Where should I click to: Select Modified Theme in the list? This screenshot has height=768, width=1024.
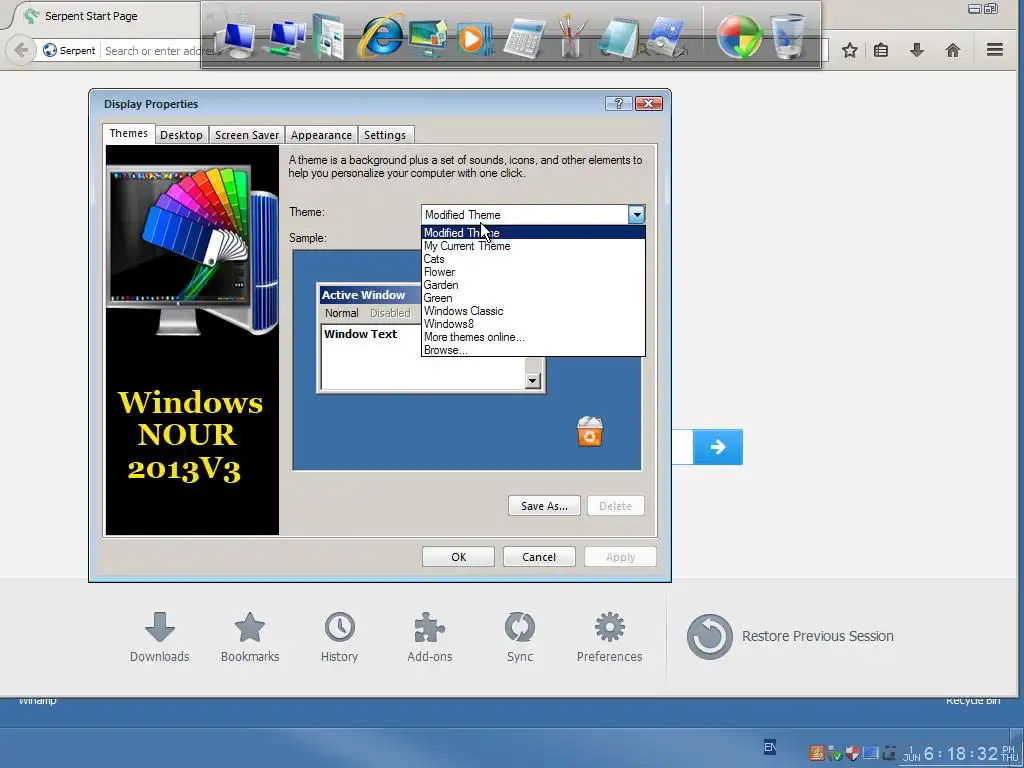pyautogui.click(x=533, y=232)
